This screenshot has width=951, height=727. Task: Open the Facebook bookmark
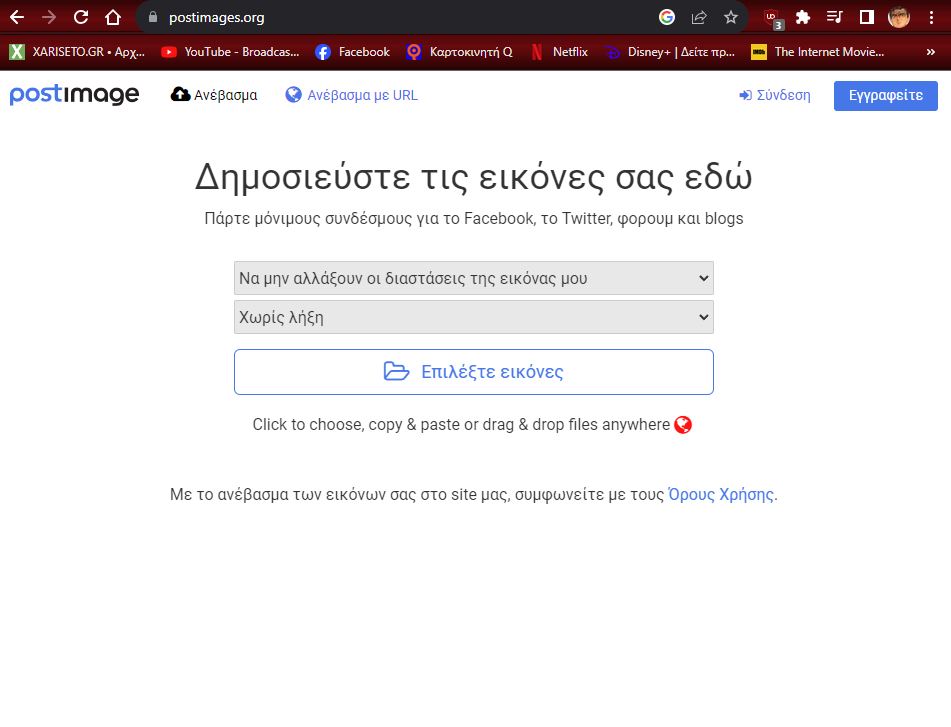click(352, 52)
